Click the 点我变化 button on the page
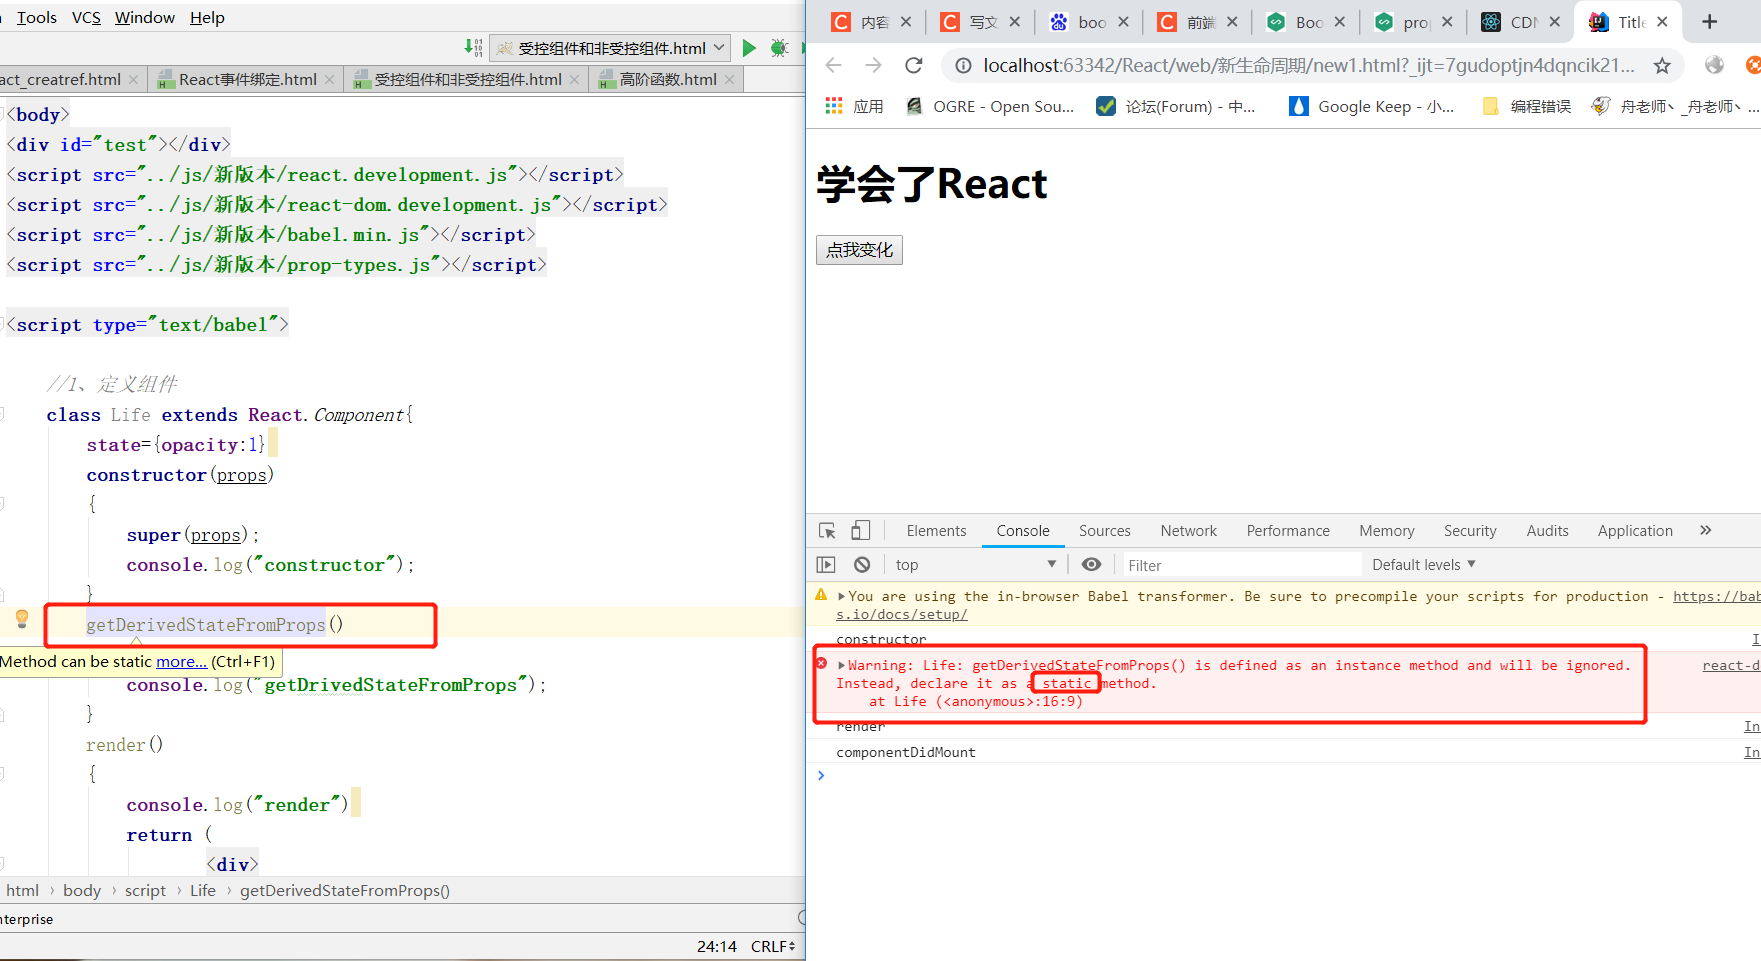The image size is (1761, 961). 859,250
